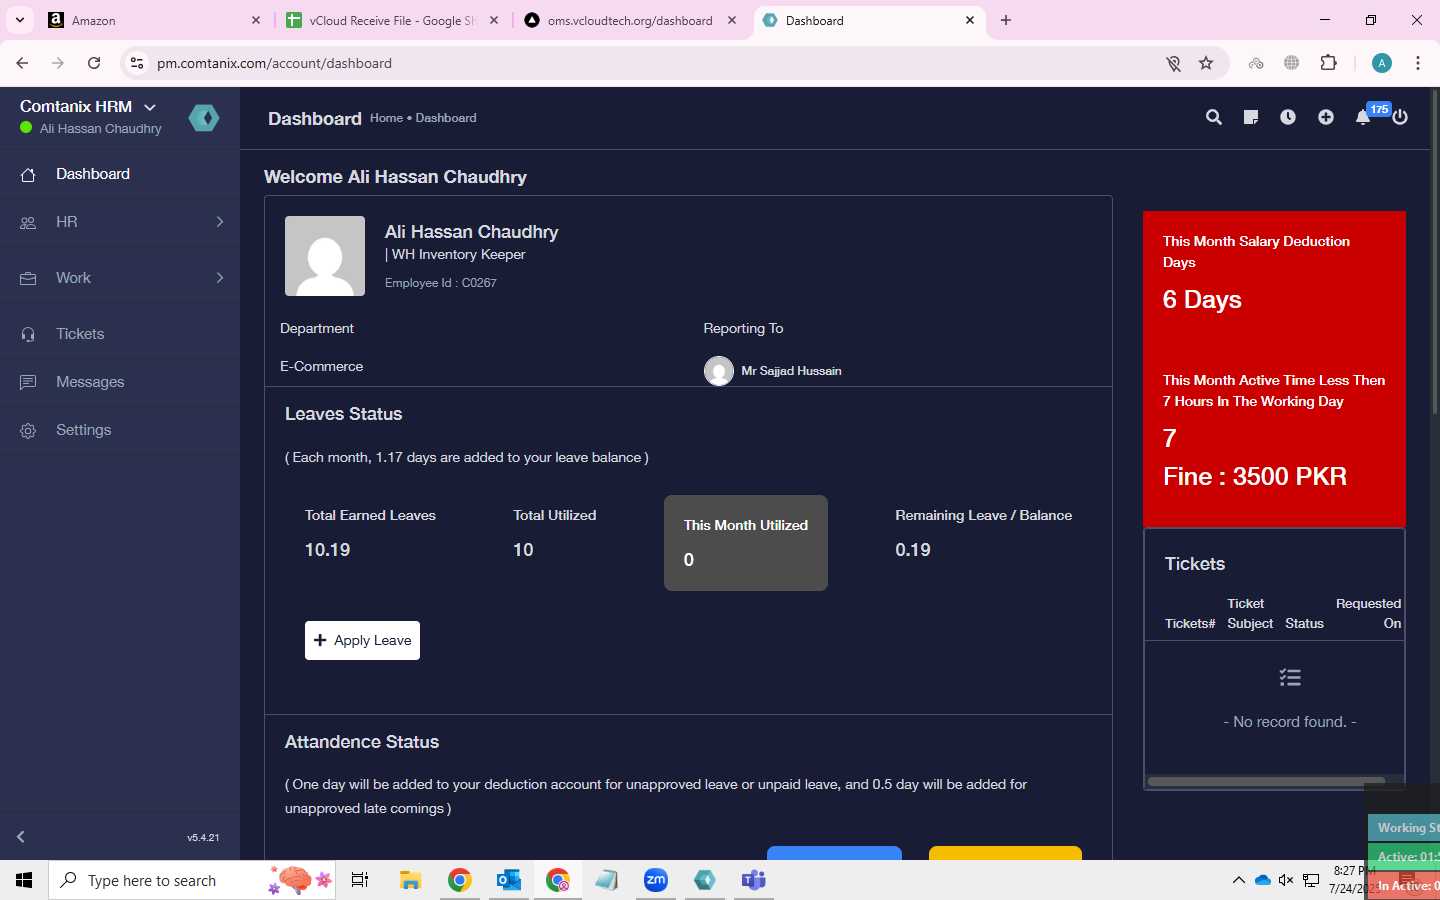Close the Amazon browser tab

point(256,20)
